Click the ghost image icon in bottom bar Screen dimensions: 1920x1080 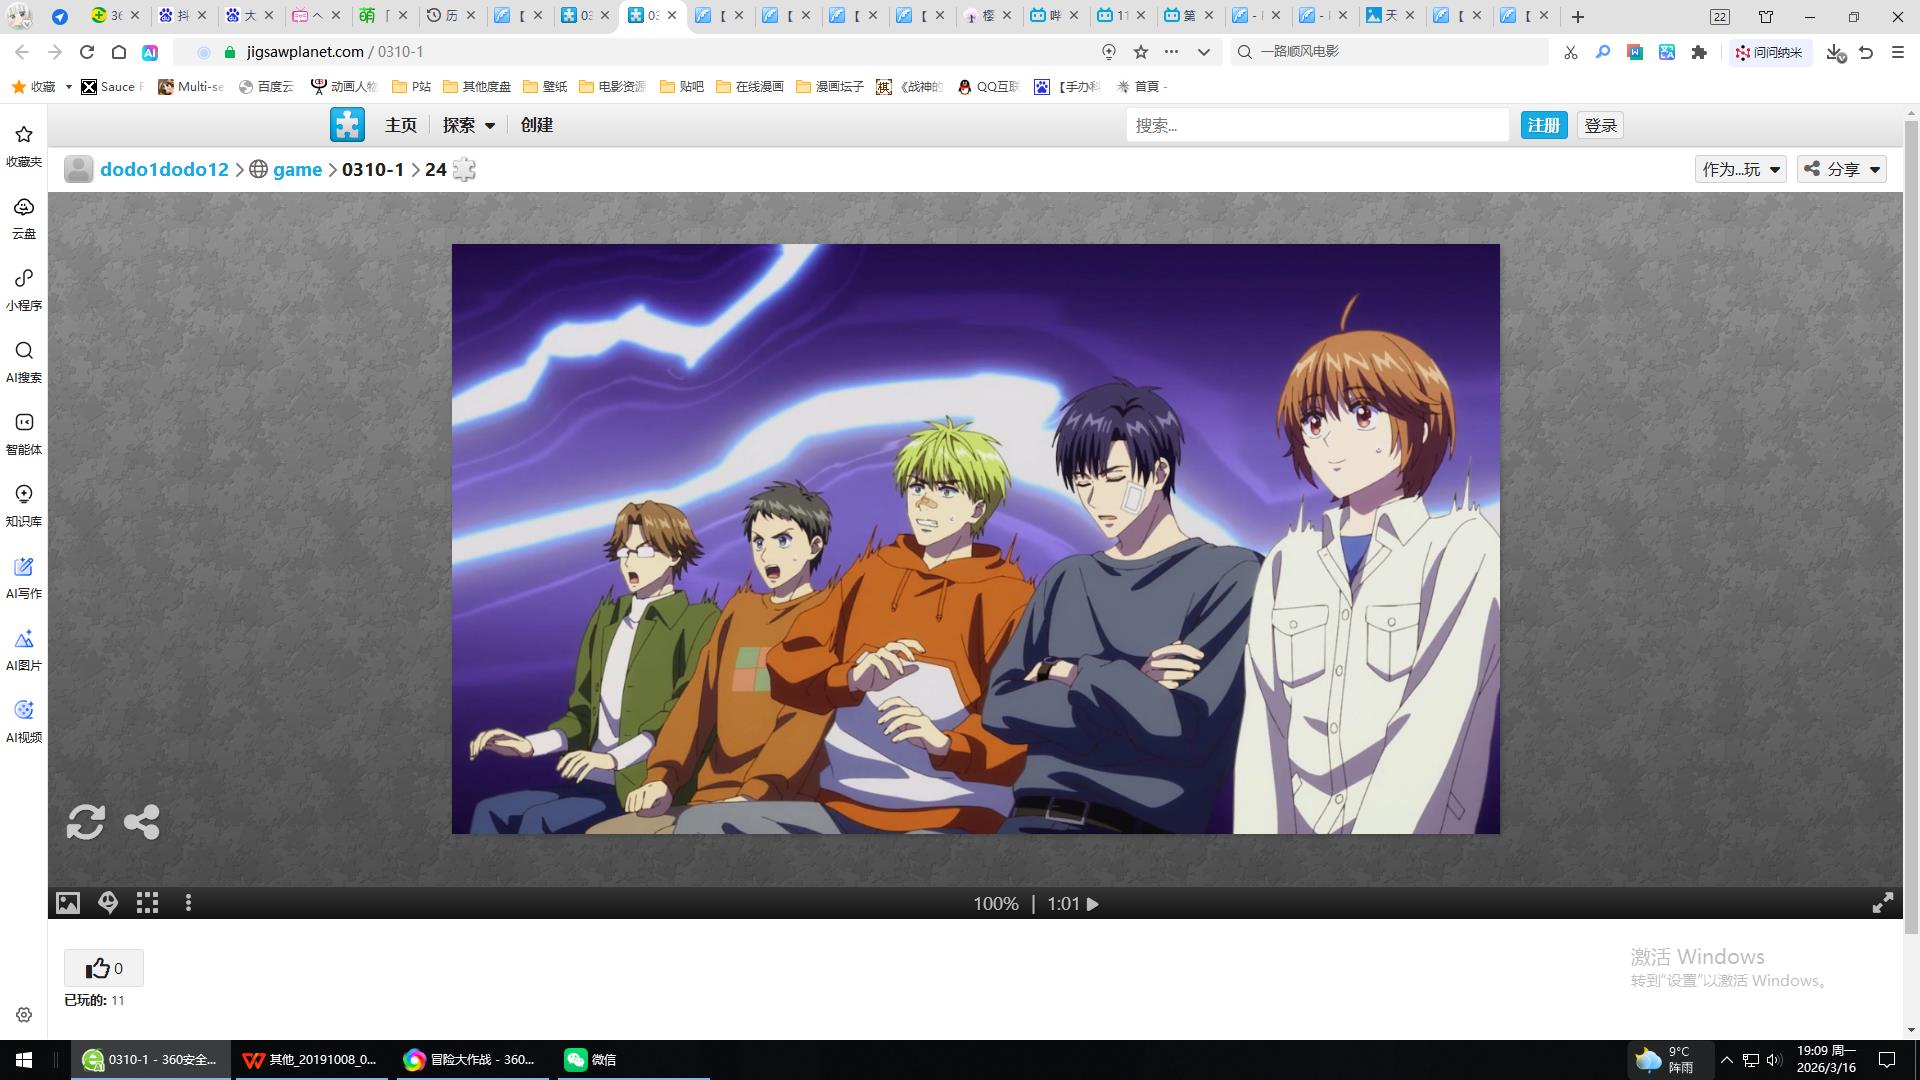[108, 903]
